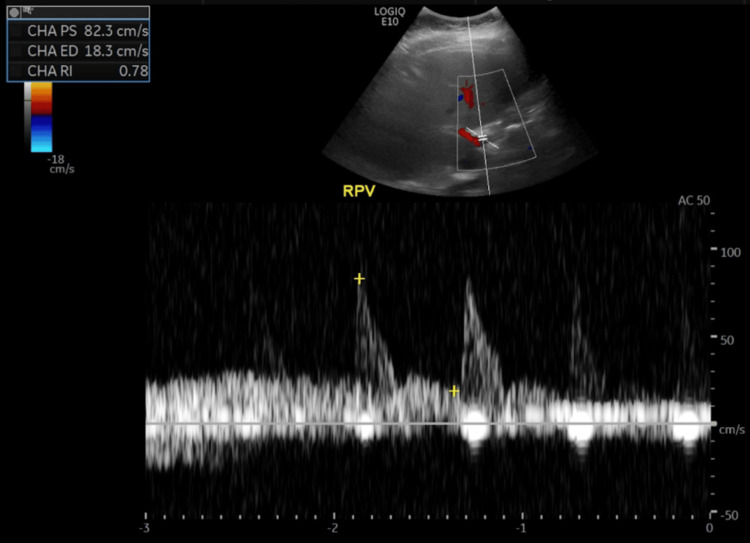Click the spectral Doppler baseline line
Image resolution: width=750 pixels, height=543 pixels.
coord(429,423)
